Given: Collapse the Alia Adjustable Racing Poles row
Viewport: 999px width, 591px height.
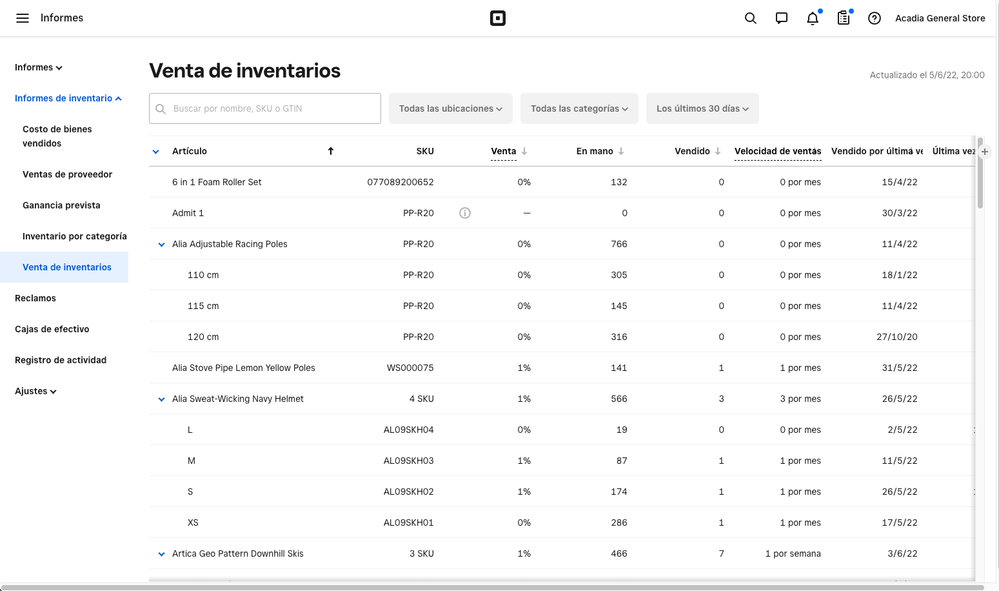Looking at the screenshot, I should (x=161, y=244).
